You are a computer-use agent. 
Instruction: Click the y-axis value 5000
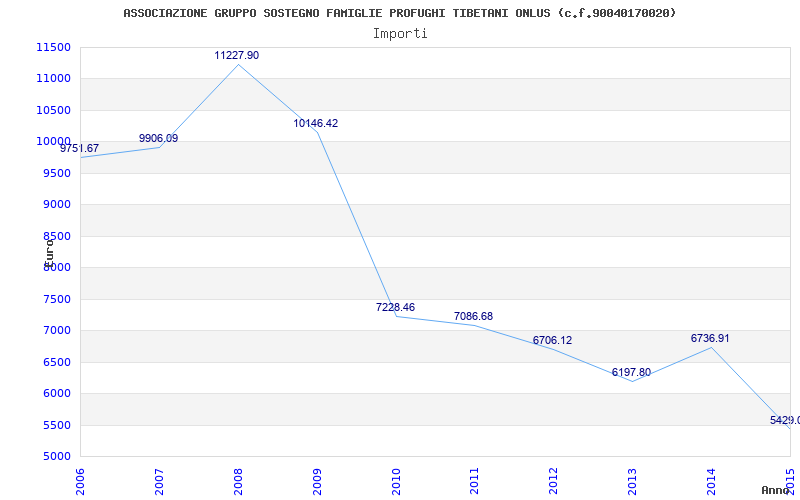[x=56, y=456]
